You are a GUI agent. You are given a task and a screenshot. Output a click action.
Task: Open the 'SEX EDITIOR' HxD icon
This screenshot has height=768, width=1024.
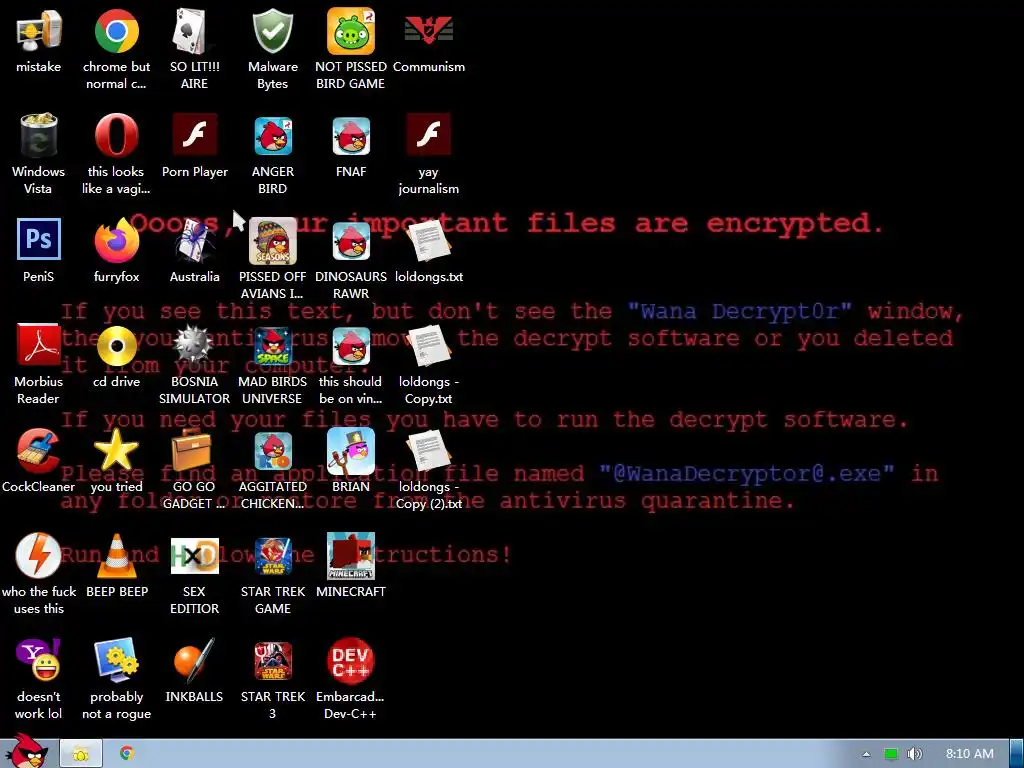[x=194, y=556]
